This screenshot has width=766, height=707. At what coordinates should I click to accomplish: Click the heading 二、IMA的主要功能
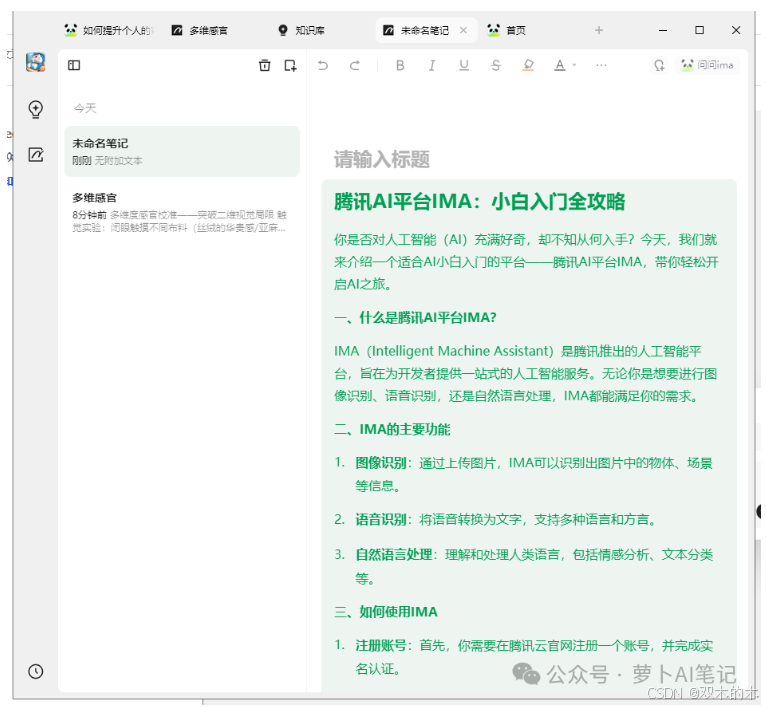pos(392,429)
